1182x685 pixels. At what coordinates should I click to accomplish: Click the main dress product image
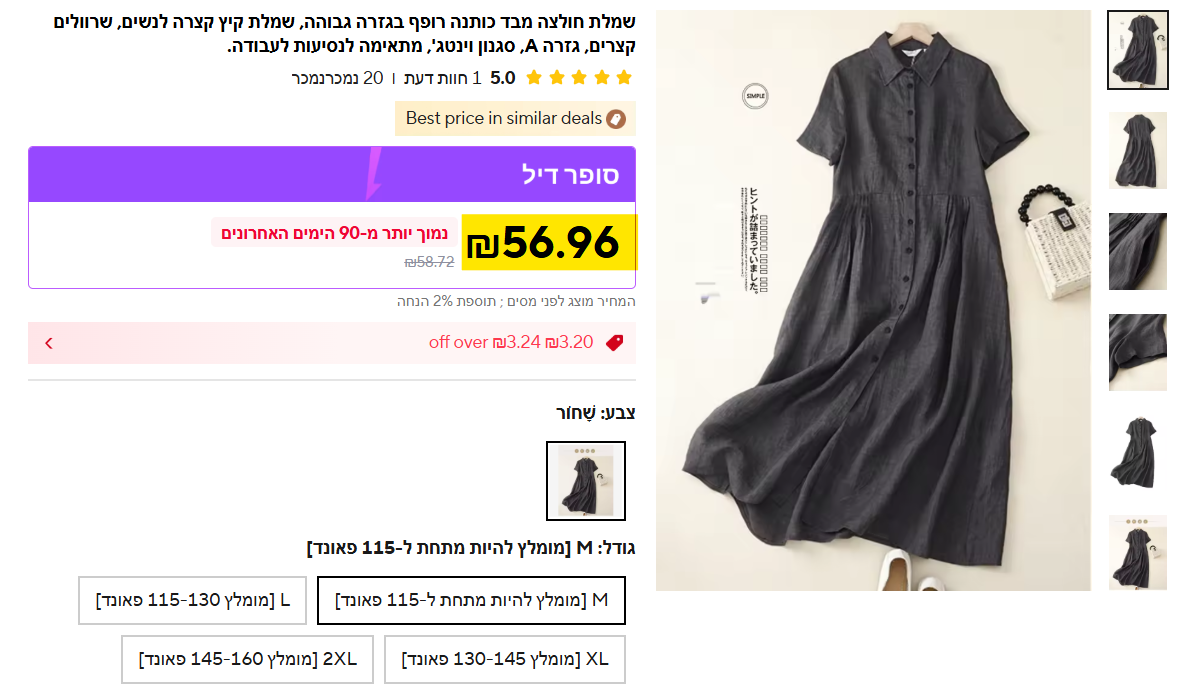(x=873, y=300)
